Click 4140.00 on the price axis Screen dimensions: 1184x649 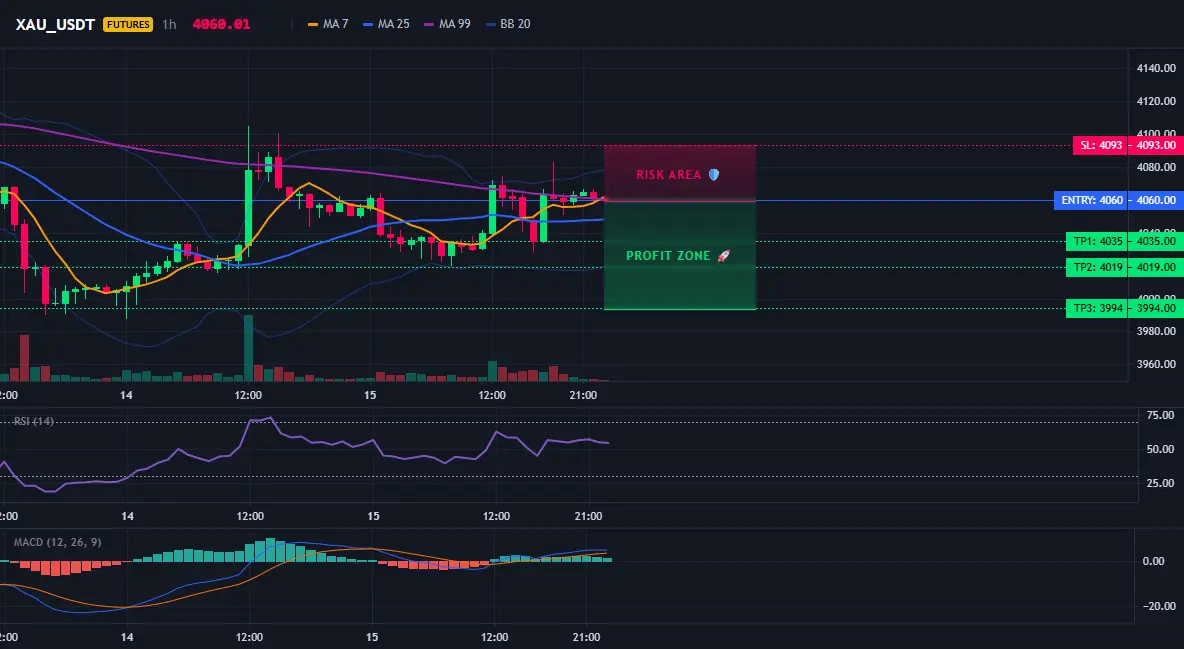[1156, 68]
